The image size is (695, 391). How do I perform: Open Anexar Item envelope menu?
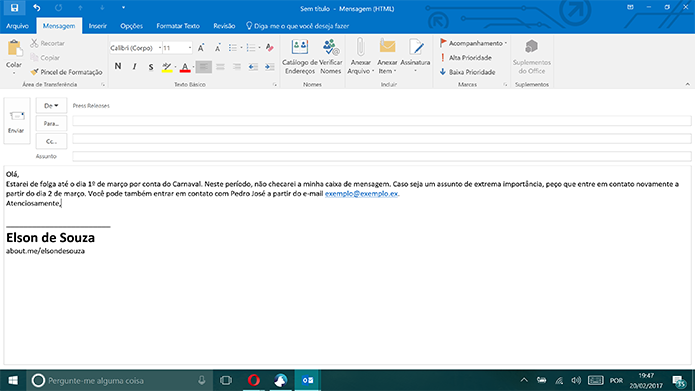pyautogui.click(x=387, y=57)
